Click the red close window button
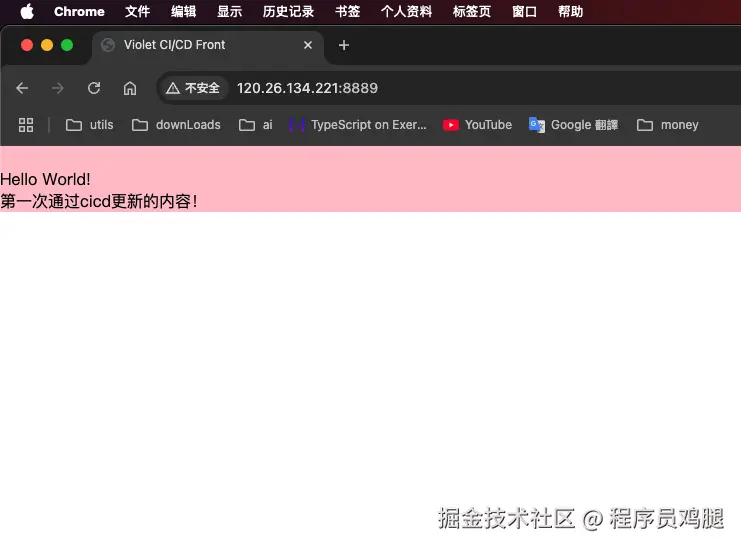 pos(27,45)
